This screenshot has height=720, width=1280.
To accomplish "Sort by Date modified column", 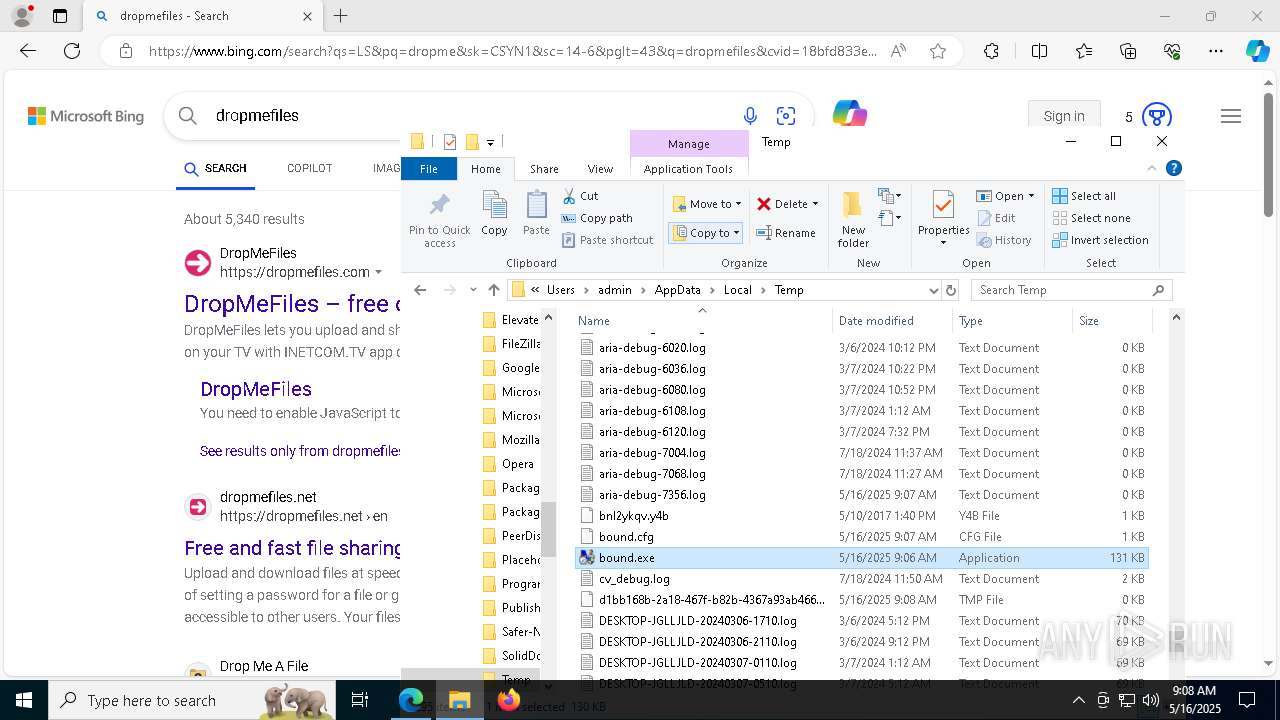I will (892, 321).
